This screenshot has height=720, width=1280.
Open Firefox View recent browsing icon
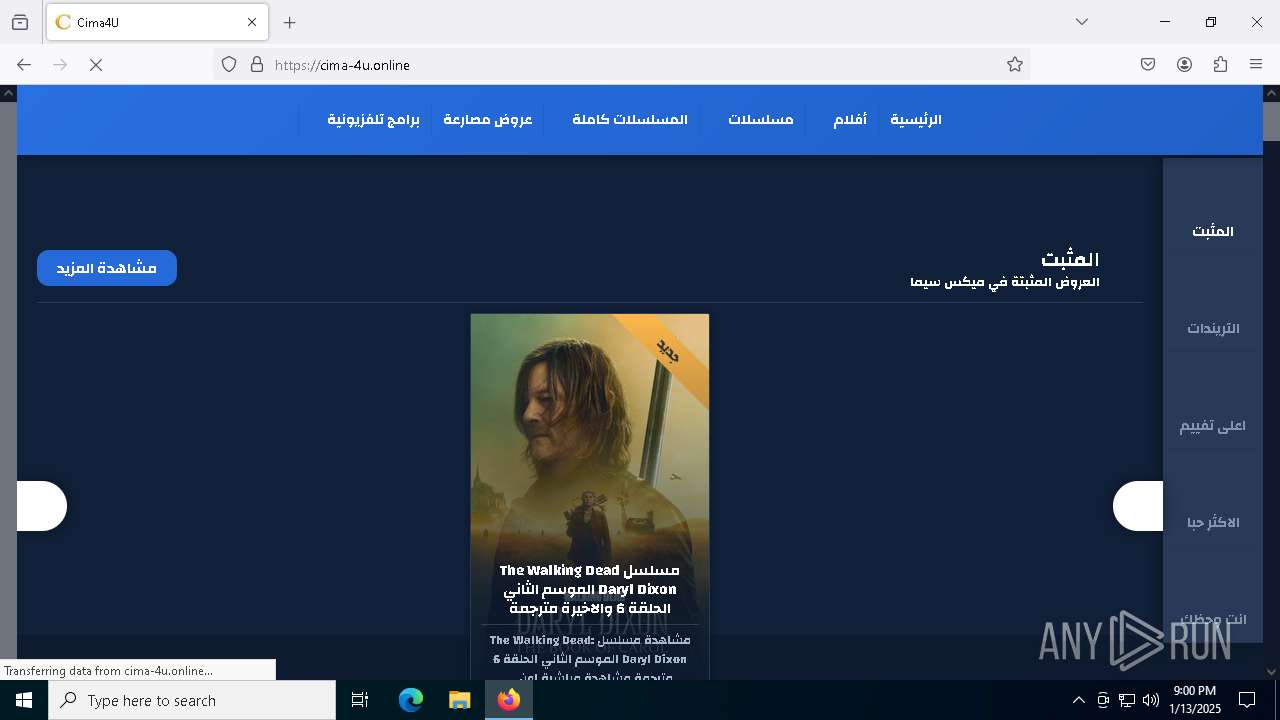(x=20, y=22)
